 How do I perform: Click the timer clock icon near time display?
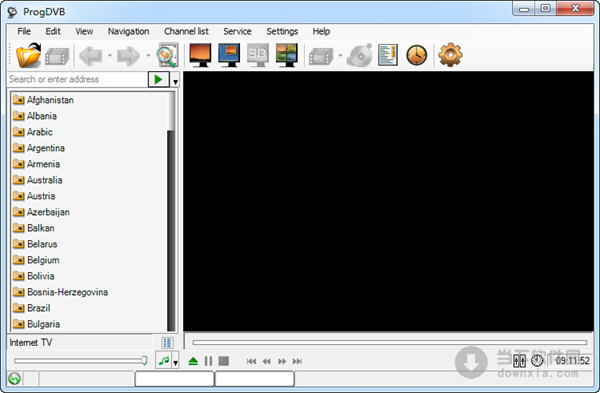(x=537, y=360)
